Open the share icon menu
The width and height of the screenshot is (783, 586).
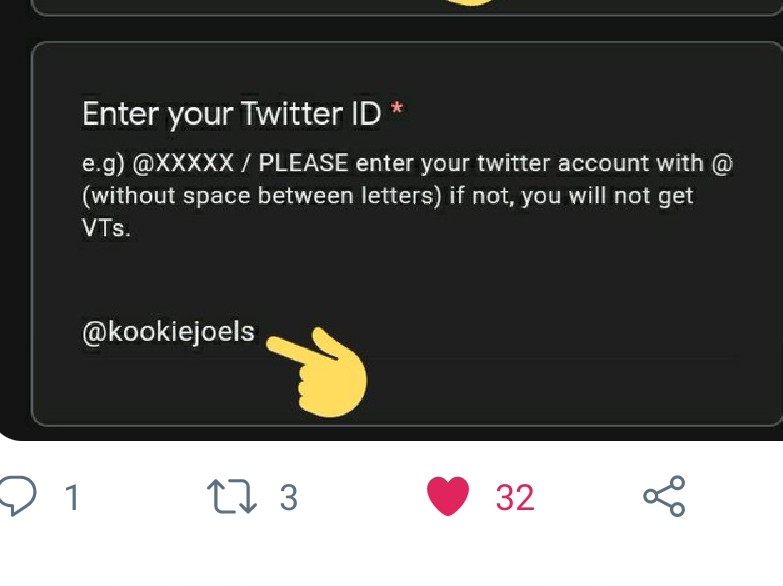coord(664,496)
